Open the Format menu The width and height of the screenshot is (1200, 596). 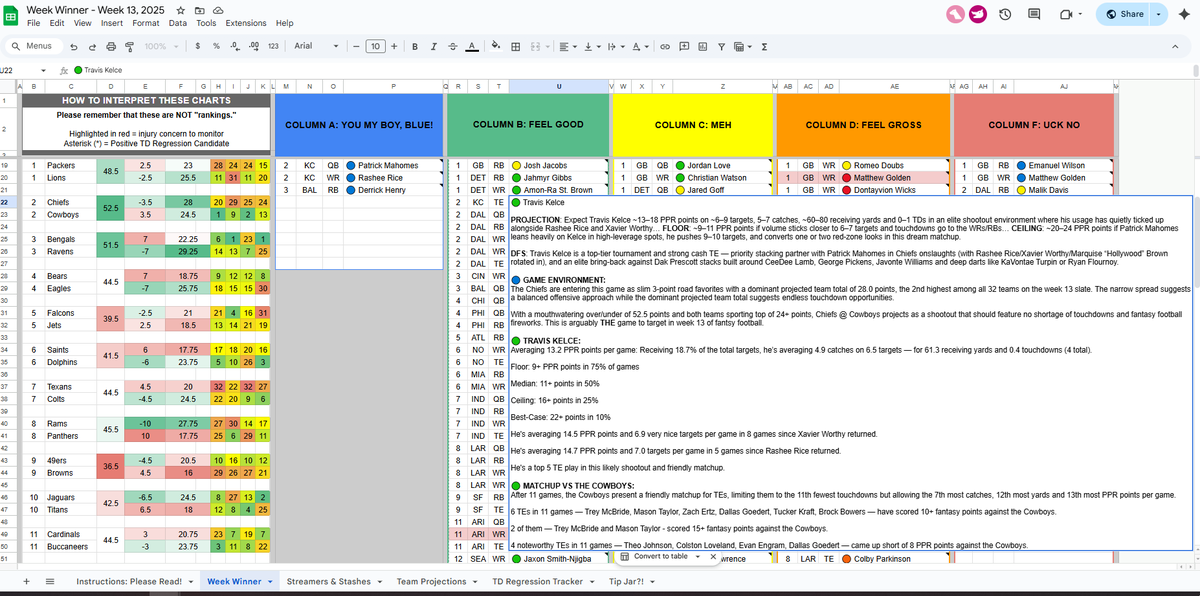point(146,23)
